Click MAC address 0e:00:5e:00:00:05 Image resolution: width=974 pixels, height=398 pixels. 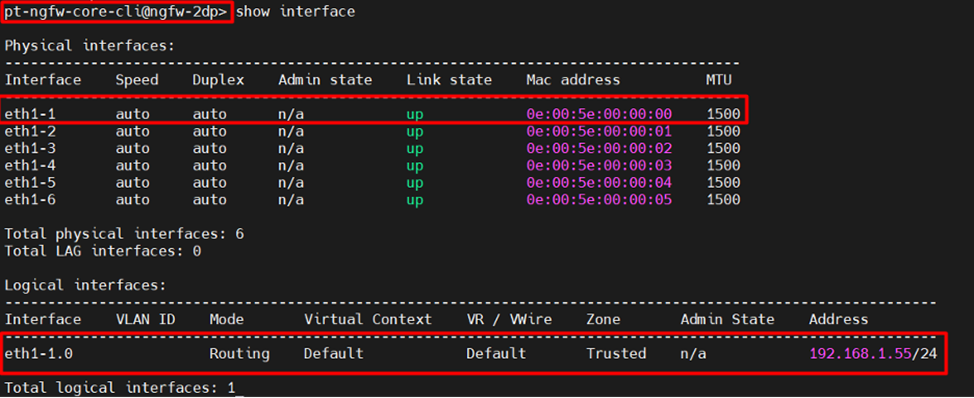599,200
